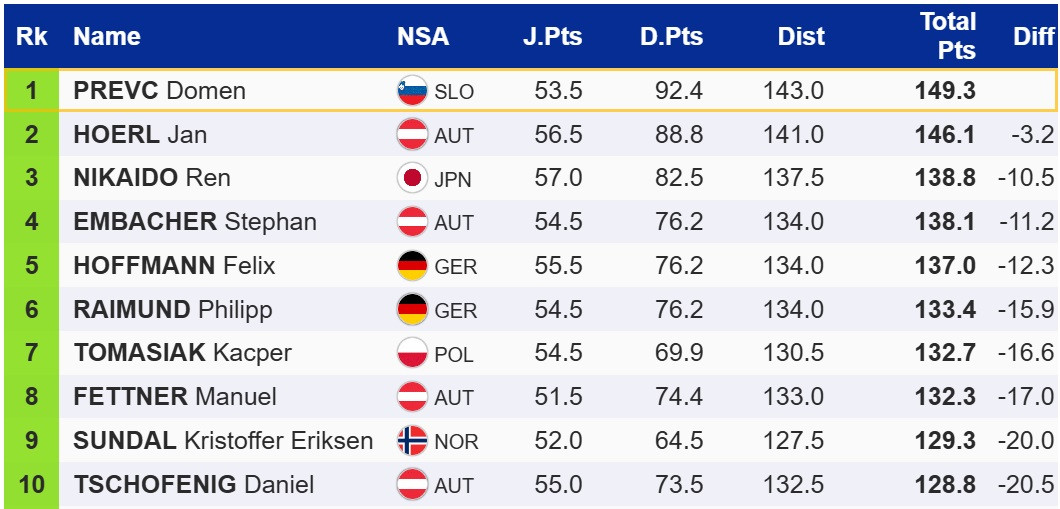Sort by the Total Pts header
This screenshot has width=1060, height=509.
coord(947,37)
